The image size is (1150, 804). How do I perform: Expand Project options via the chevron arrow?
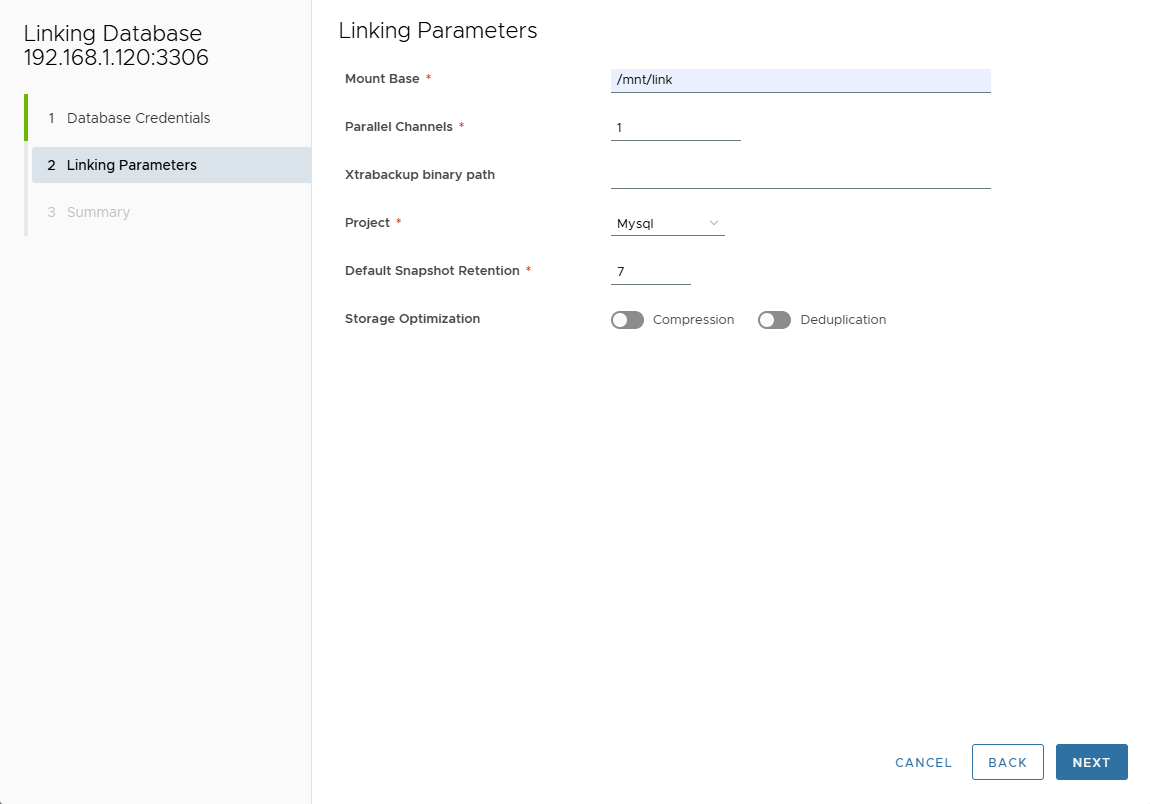click(x=714, y=222)
